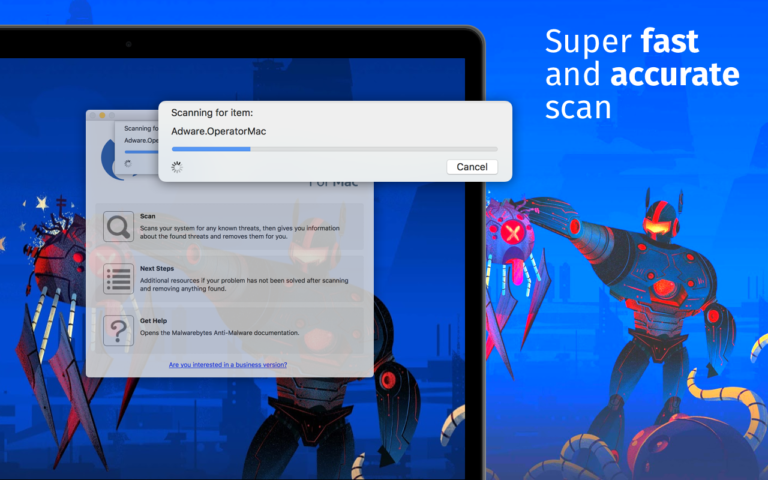Select the Scan option title
The image size is (768, 480).
pyautogui.click(x=147, y=216)
